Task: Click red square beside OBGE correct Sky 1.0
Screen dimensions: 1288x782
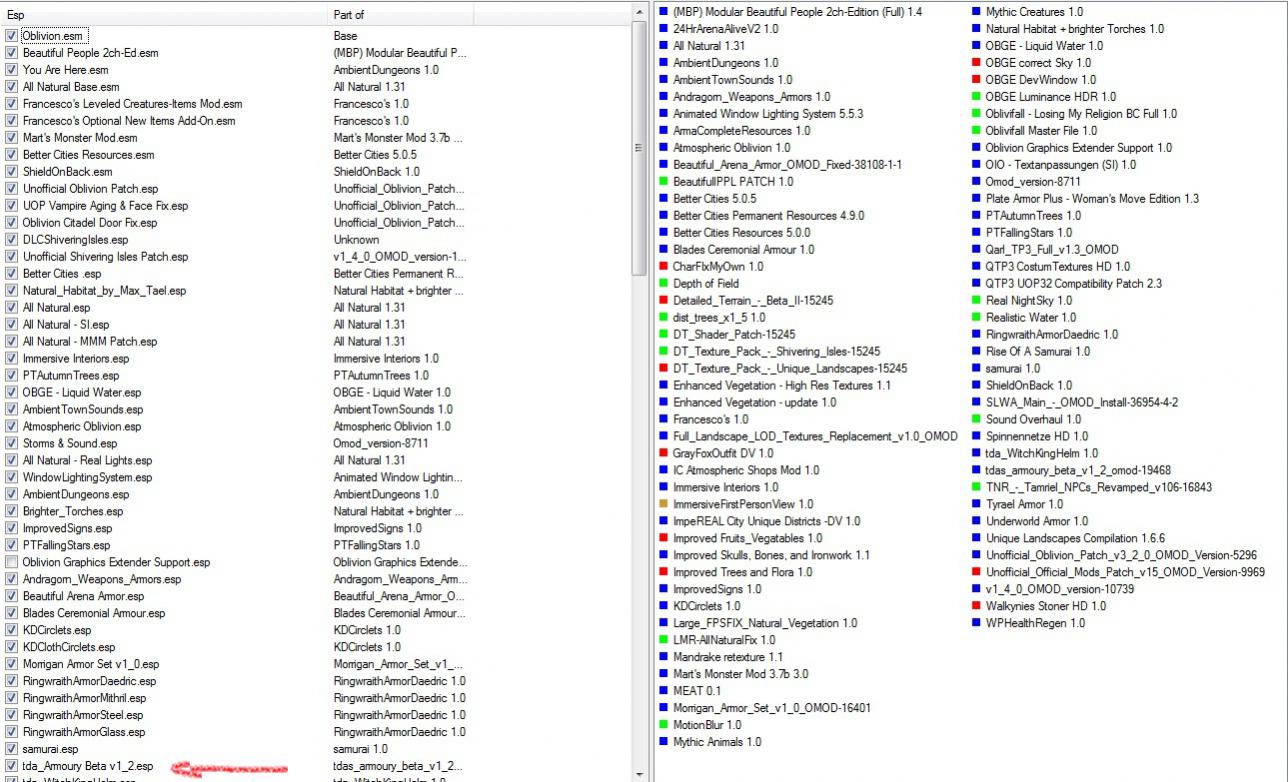Action: (976, 63)
